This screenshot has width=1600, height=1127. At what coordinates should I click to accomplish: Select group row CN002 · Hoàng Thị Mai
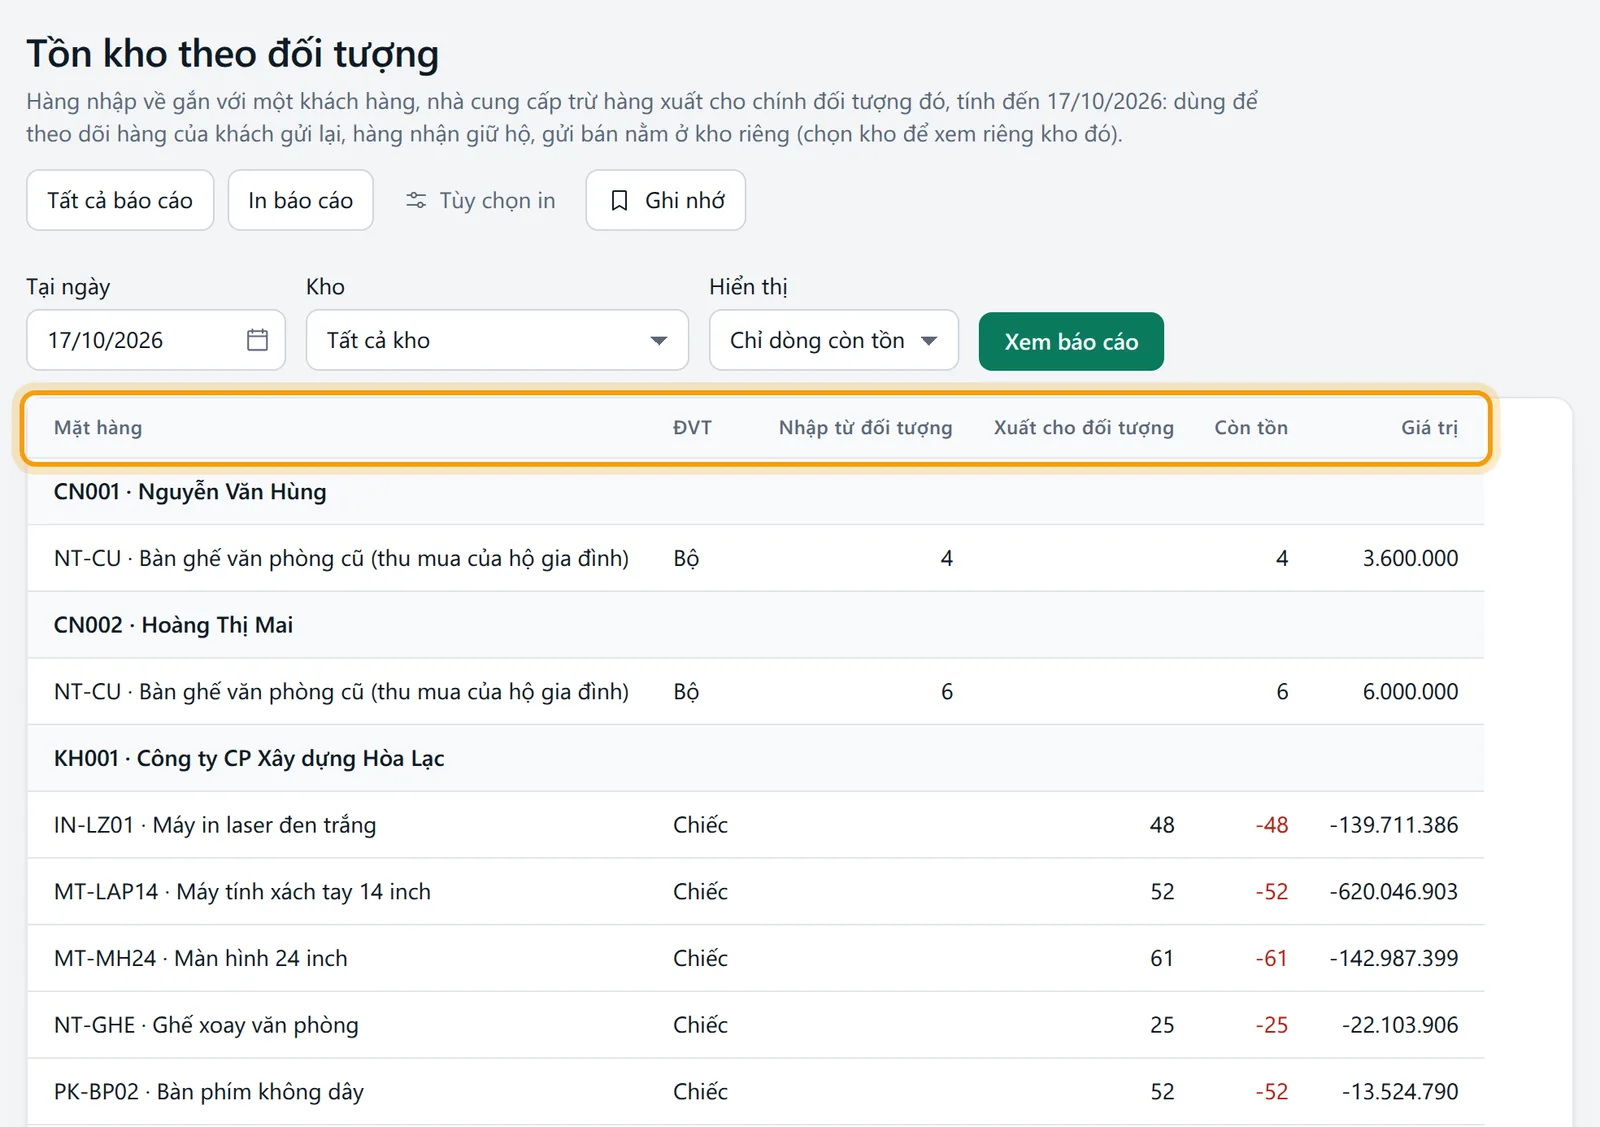(x=755, y=625)
